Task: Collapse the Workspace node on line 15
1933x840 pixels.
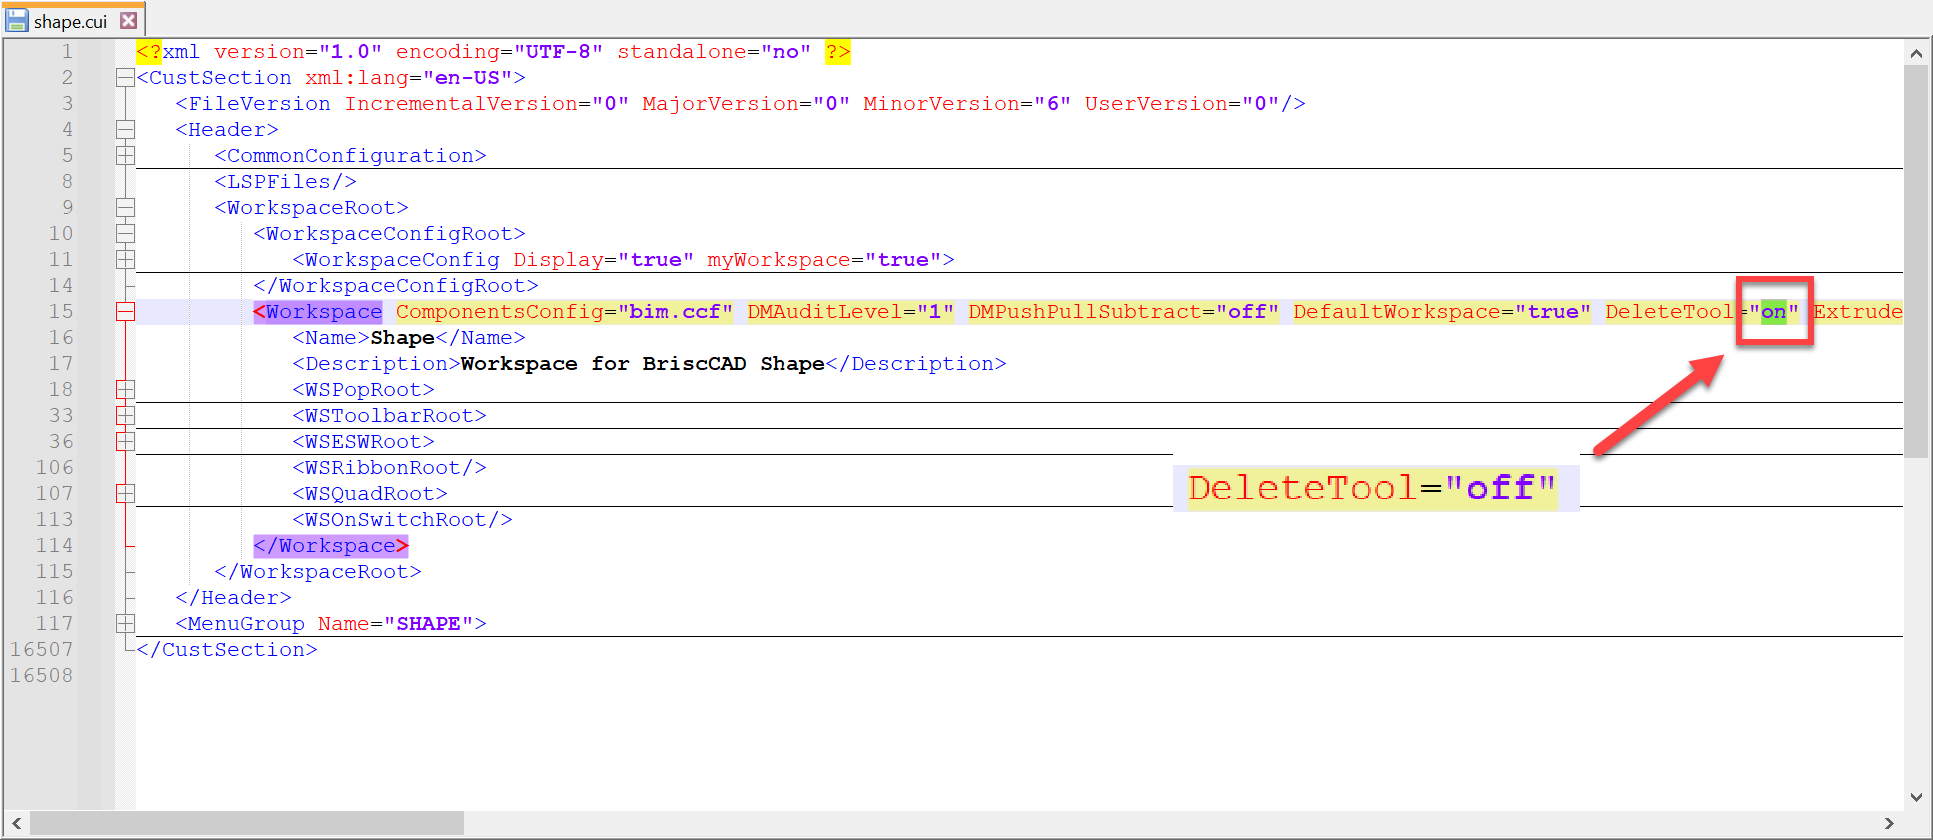Action: (125, 312)
